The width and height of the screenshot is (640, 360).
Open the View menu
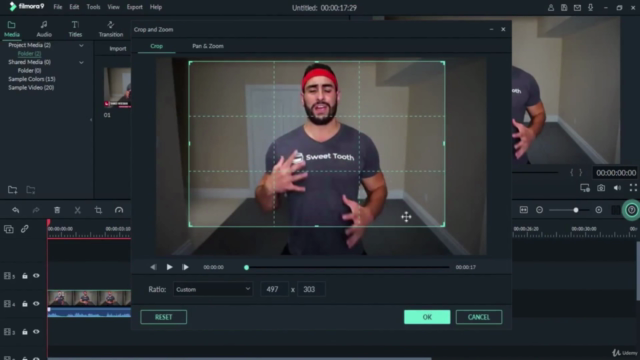(x=113, y=7)
